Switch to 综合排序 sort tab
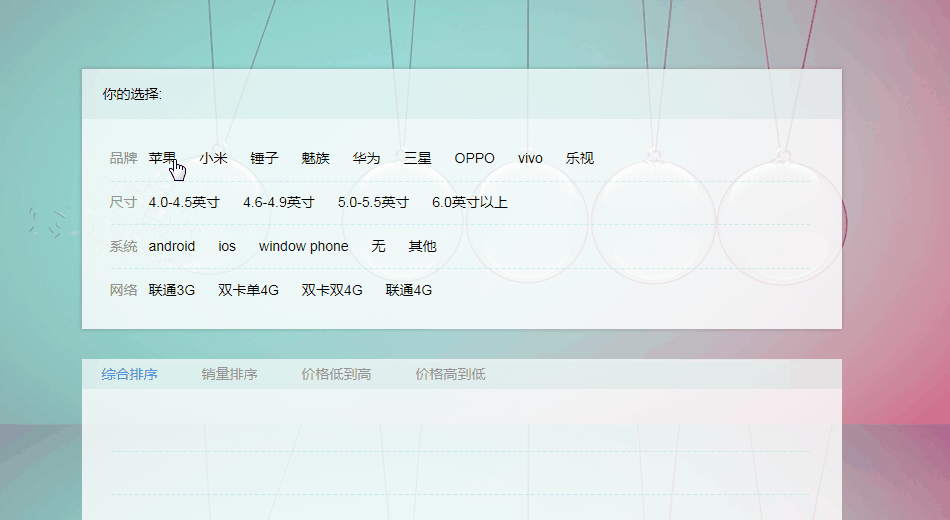Viewport: 950px width, 520px height. (x=130, y=375)
